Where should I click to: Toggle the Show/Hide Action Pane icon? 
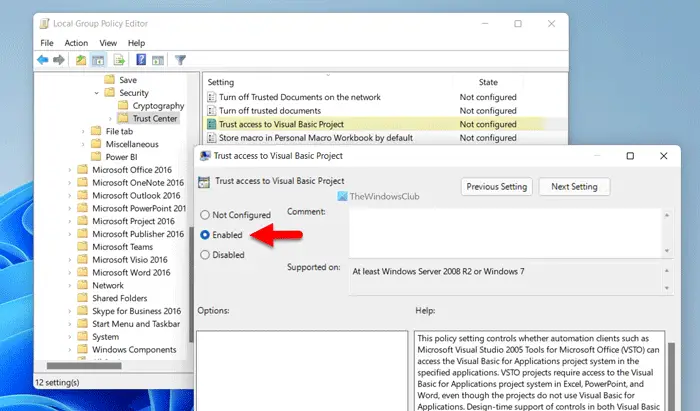pos(158,60)
